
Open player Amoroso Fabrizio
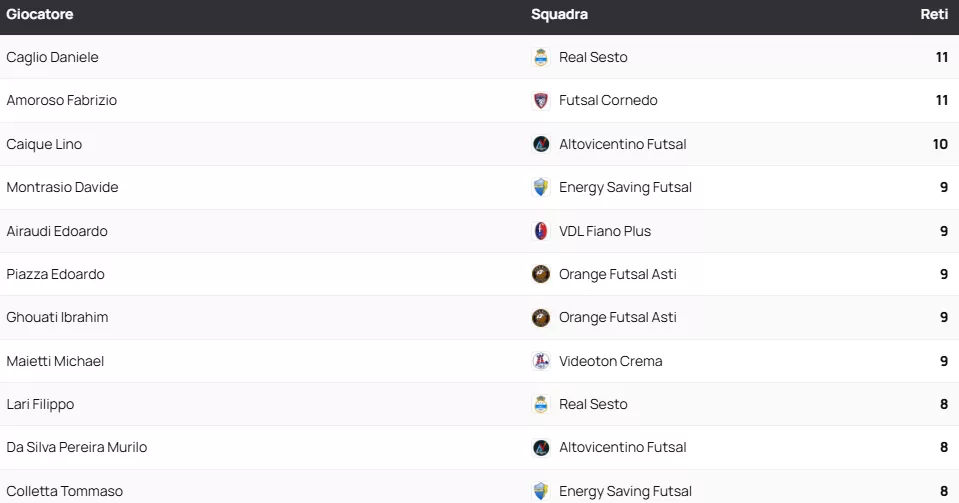click(61, 101)
